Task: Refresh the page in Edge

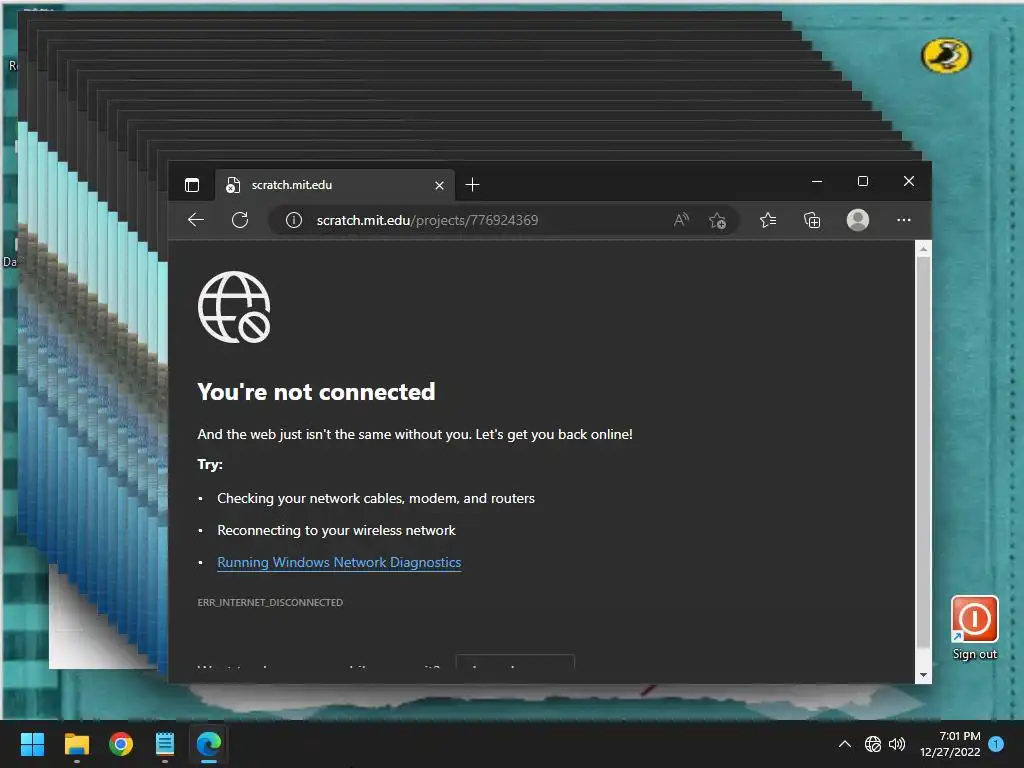Action: point(240,220)
